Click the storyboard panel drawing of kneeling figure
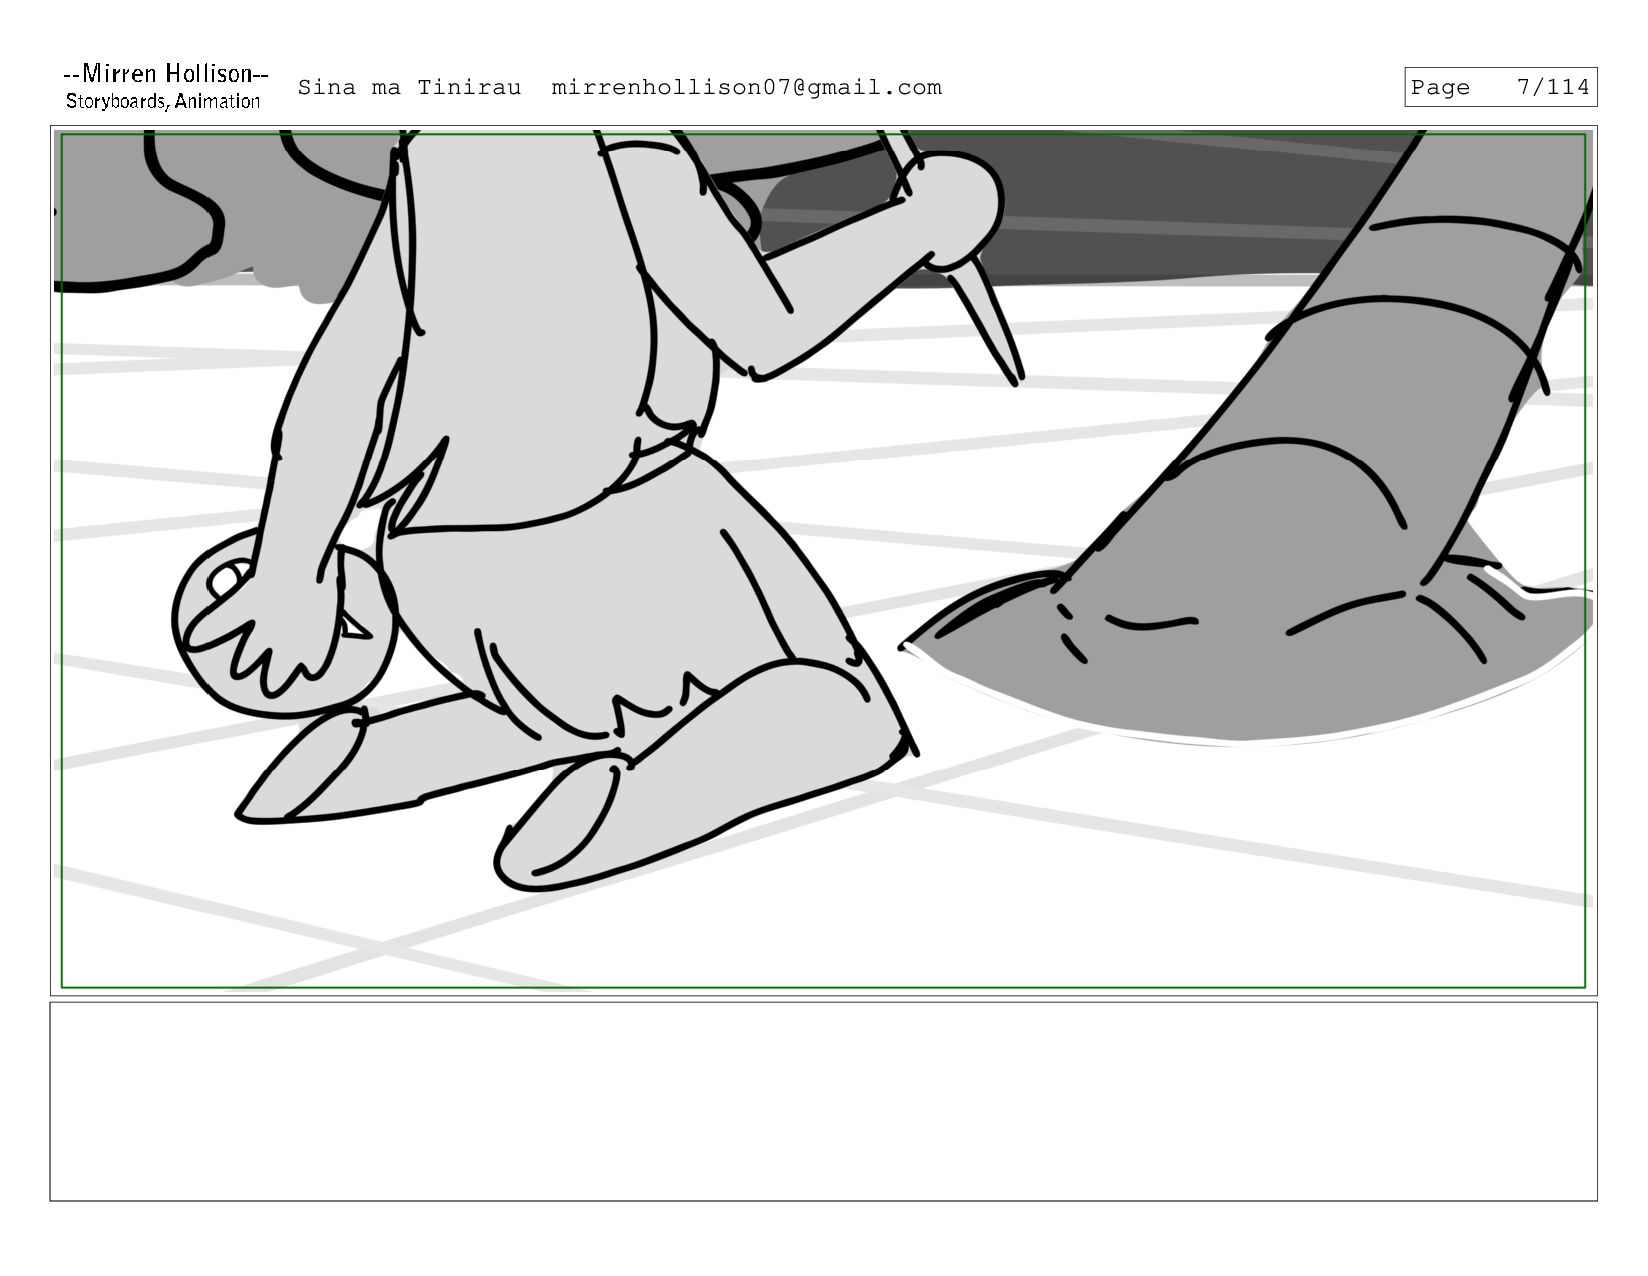The width and height of the screenshot is (1648, 1276). [823, 560]
